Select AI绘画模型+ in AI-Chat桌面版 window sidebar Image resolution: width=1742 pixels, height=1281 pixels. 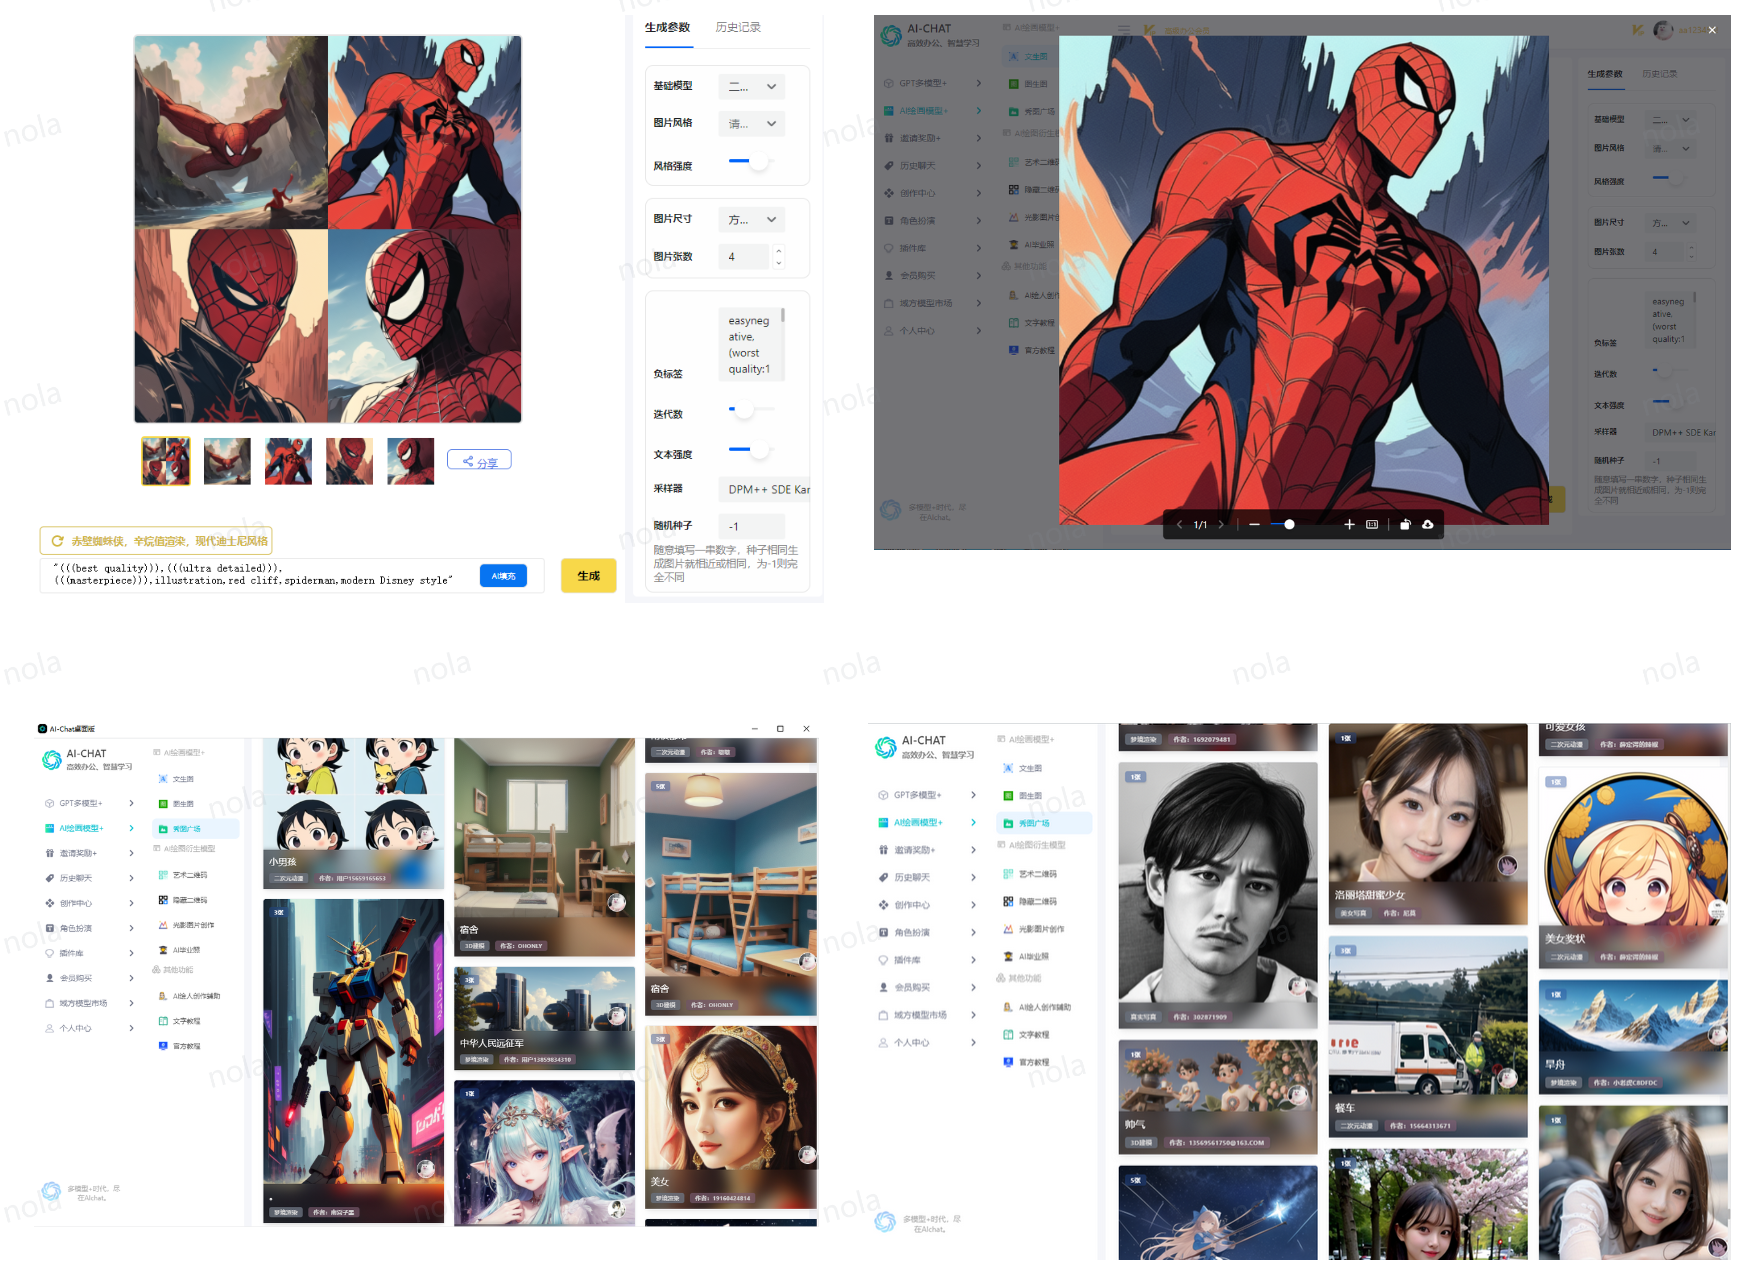(x=80, y=828)
